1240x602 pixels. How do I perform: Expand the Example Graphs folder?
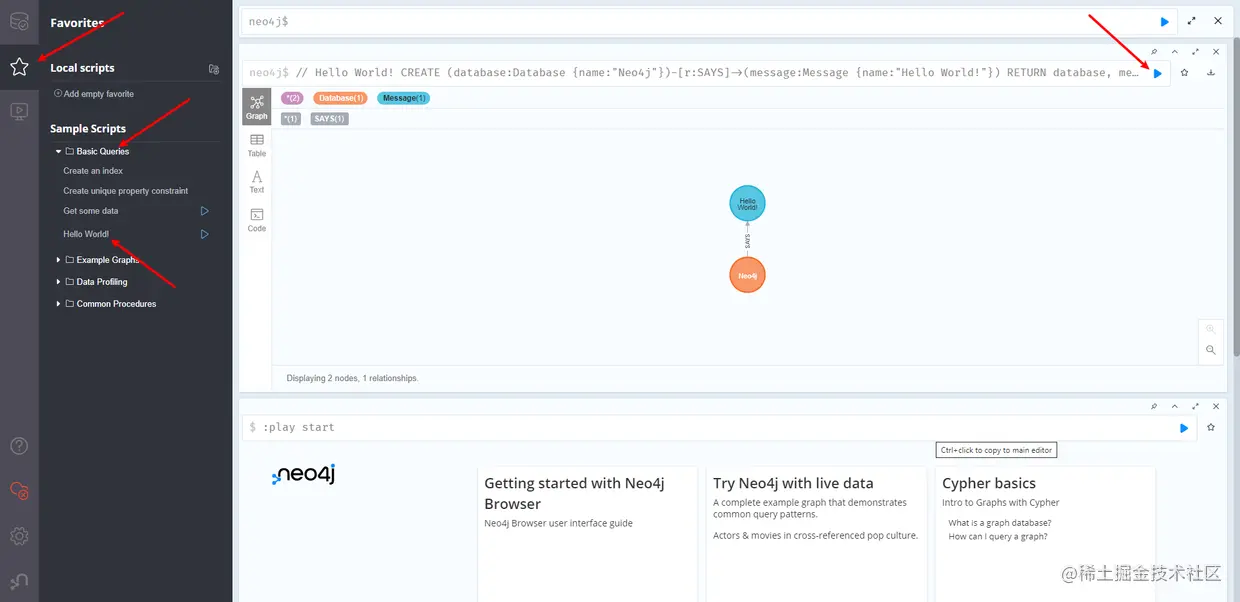pos(59,260)
